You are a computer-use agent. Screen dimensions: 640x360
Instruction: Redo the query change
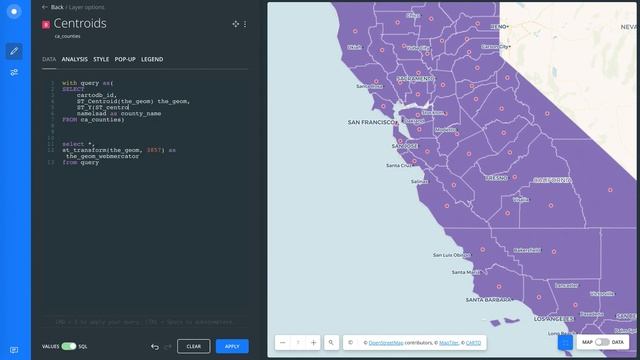point(168,347)
